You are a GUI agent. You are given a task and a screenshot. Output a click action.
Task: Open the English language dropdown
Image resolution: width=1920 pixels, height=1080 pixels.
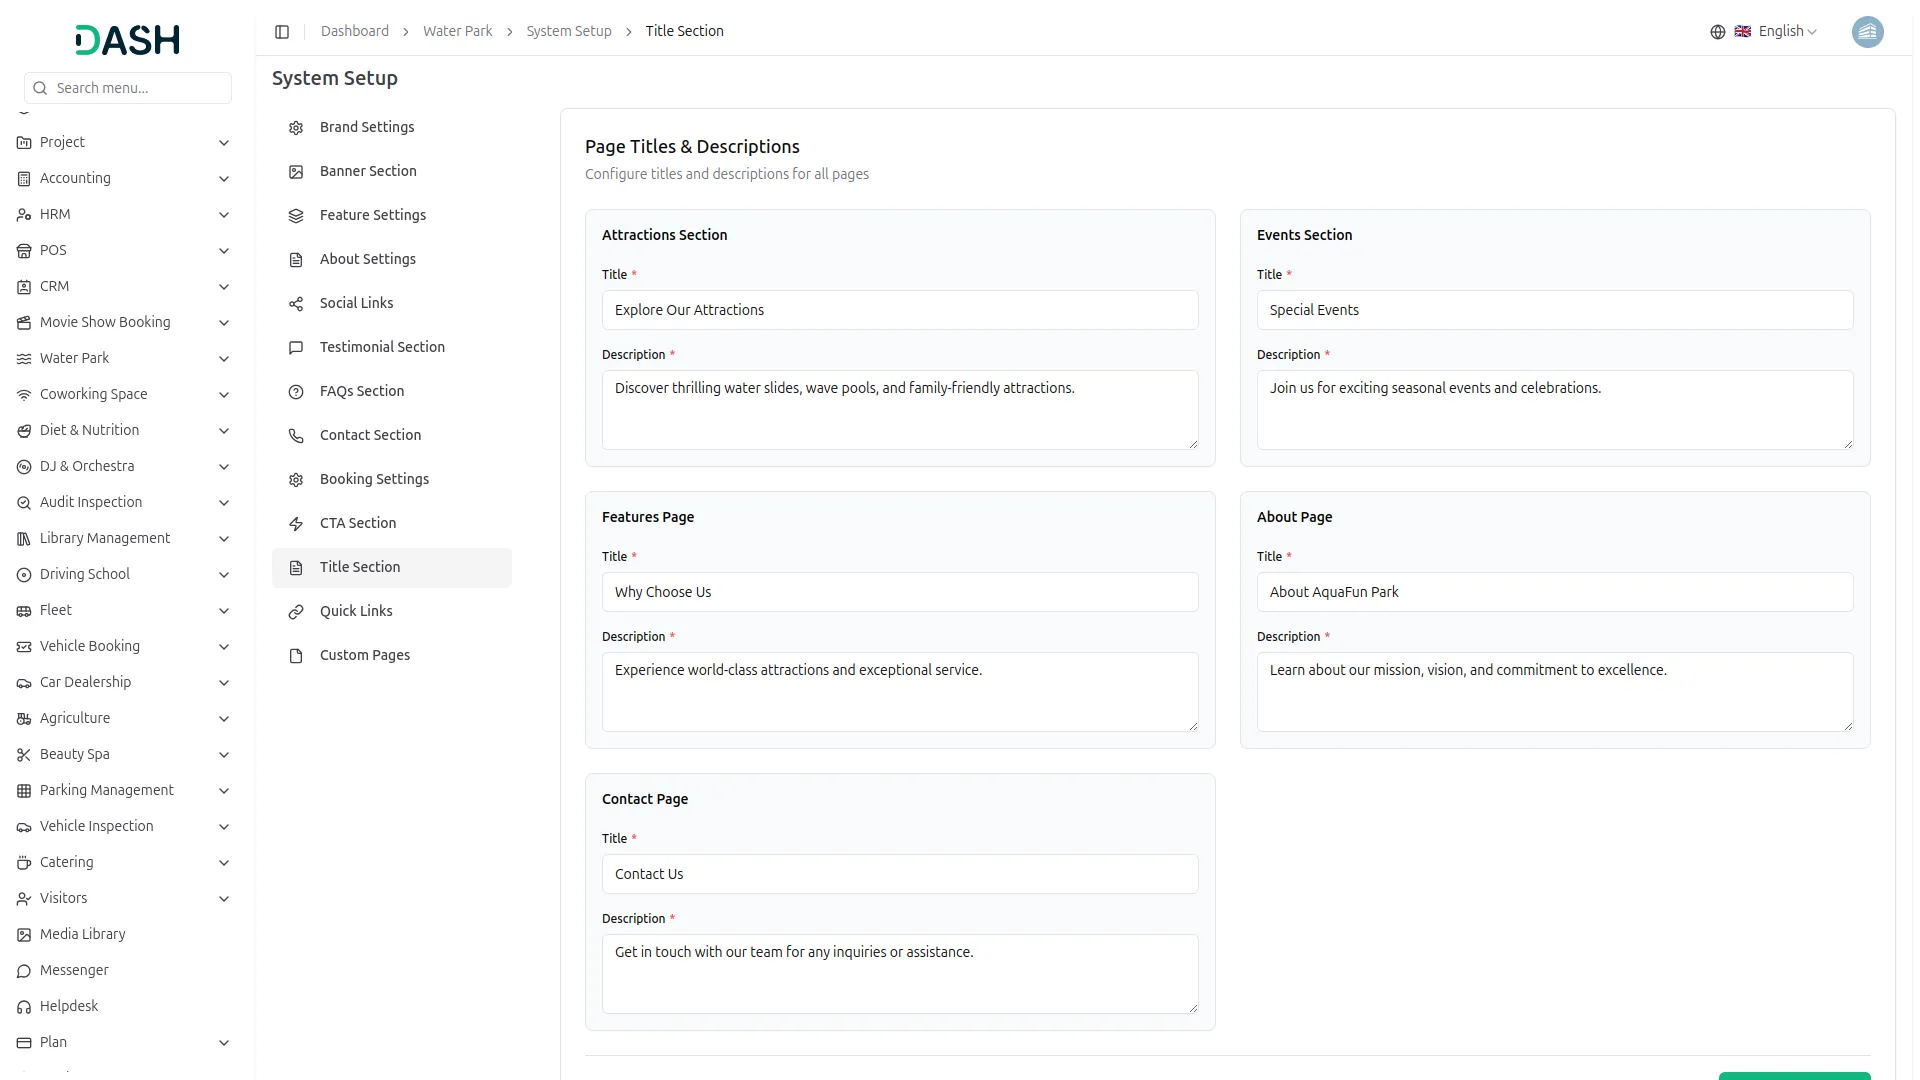pyautogui.click(x=1787, y=32)
